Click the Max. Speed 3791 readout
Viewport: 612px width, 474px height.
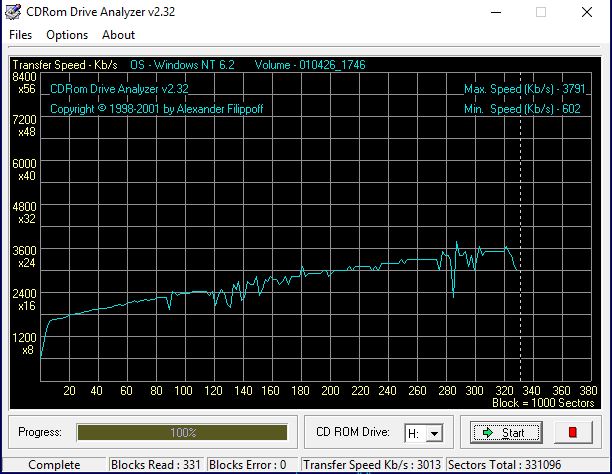[x=522, y=89]
